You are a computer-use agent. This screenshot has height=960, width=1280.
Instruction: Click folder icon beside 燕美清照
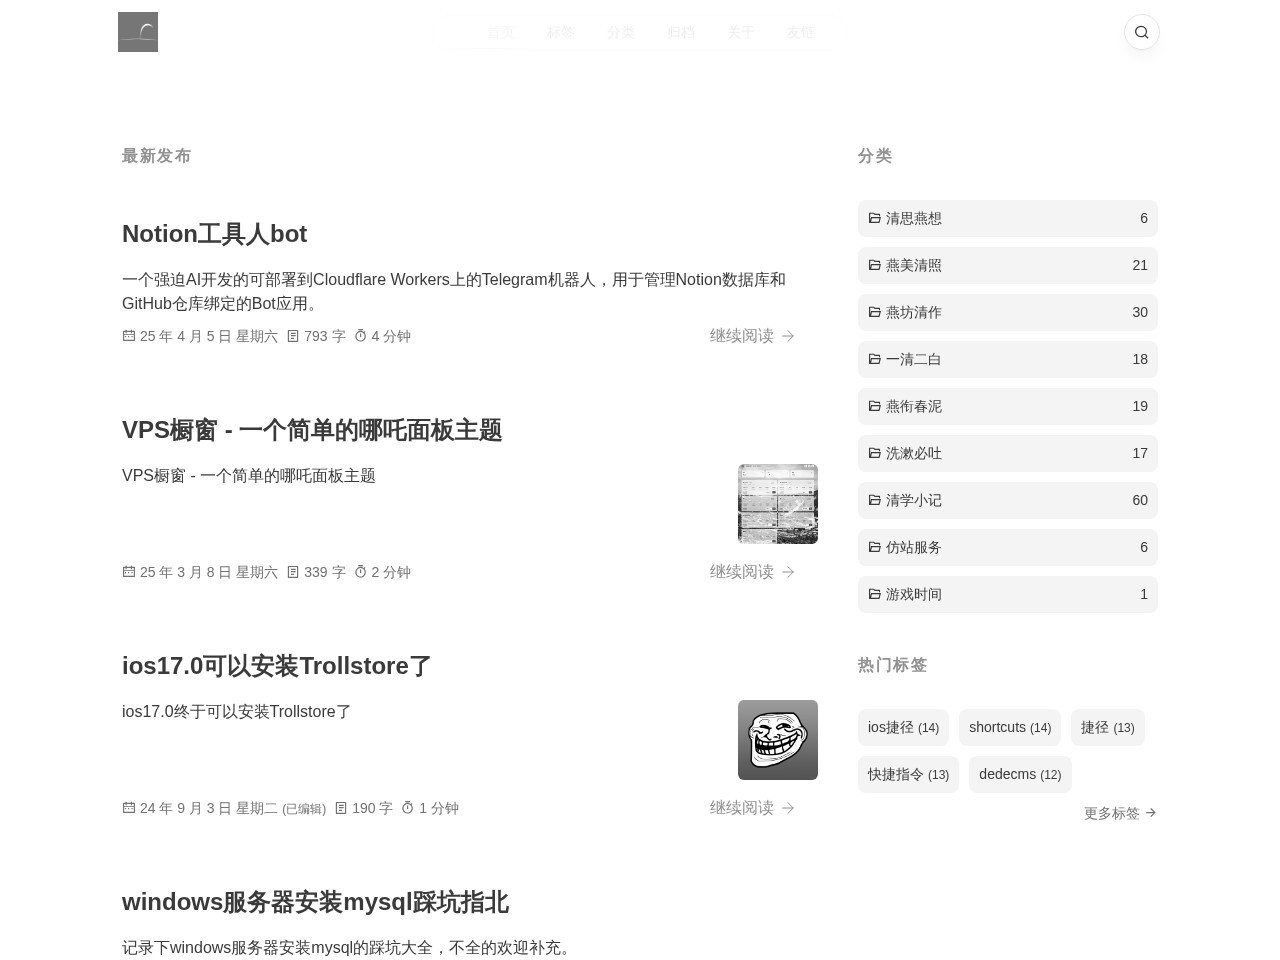875,265
